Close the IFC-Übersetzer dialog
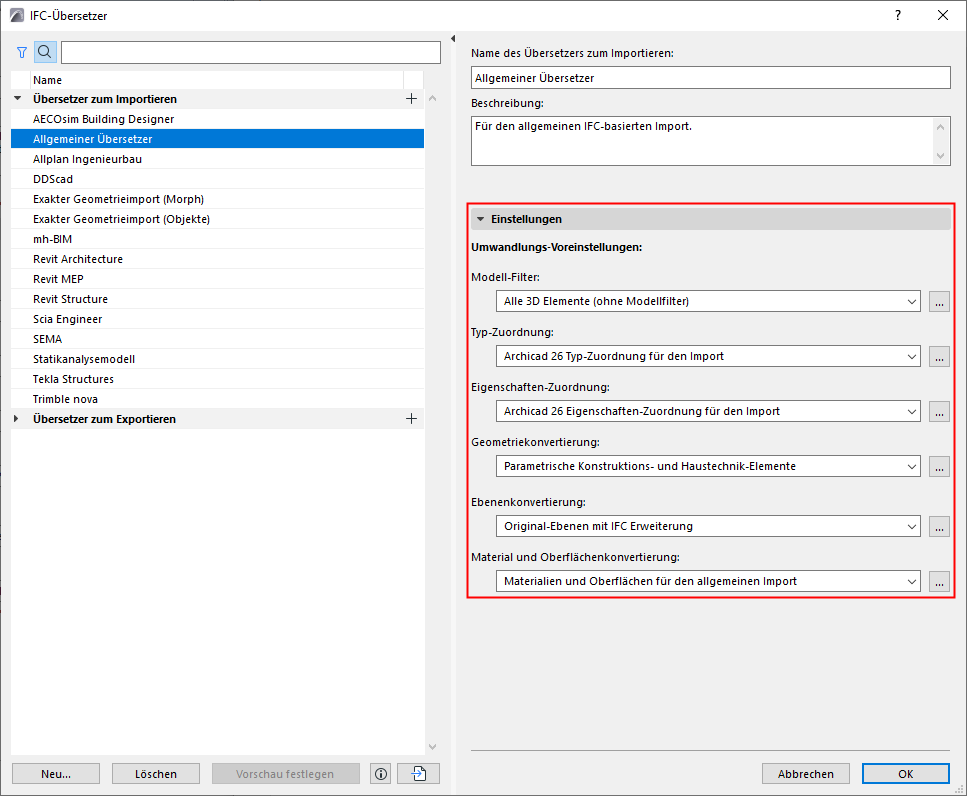 pyautogui.click(x=943, y=15)
